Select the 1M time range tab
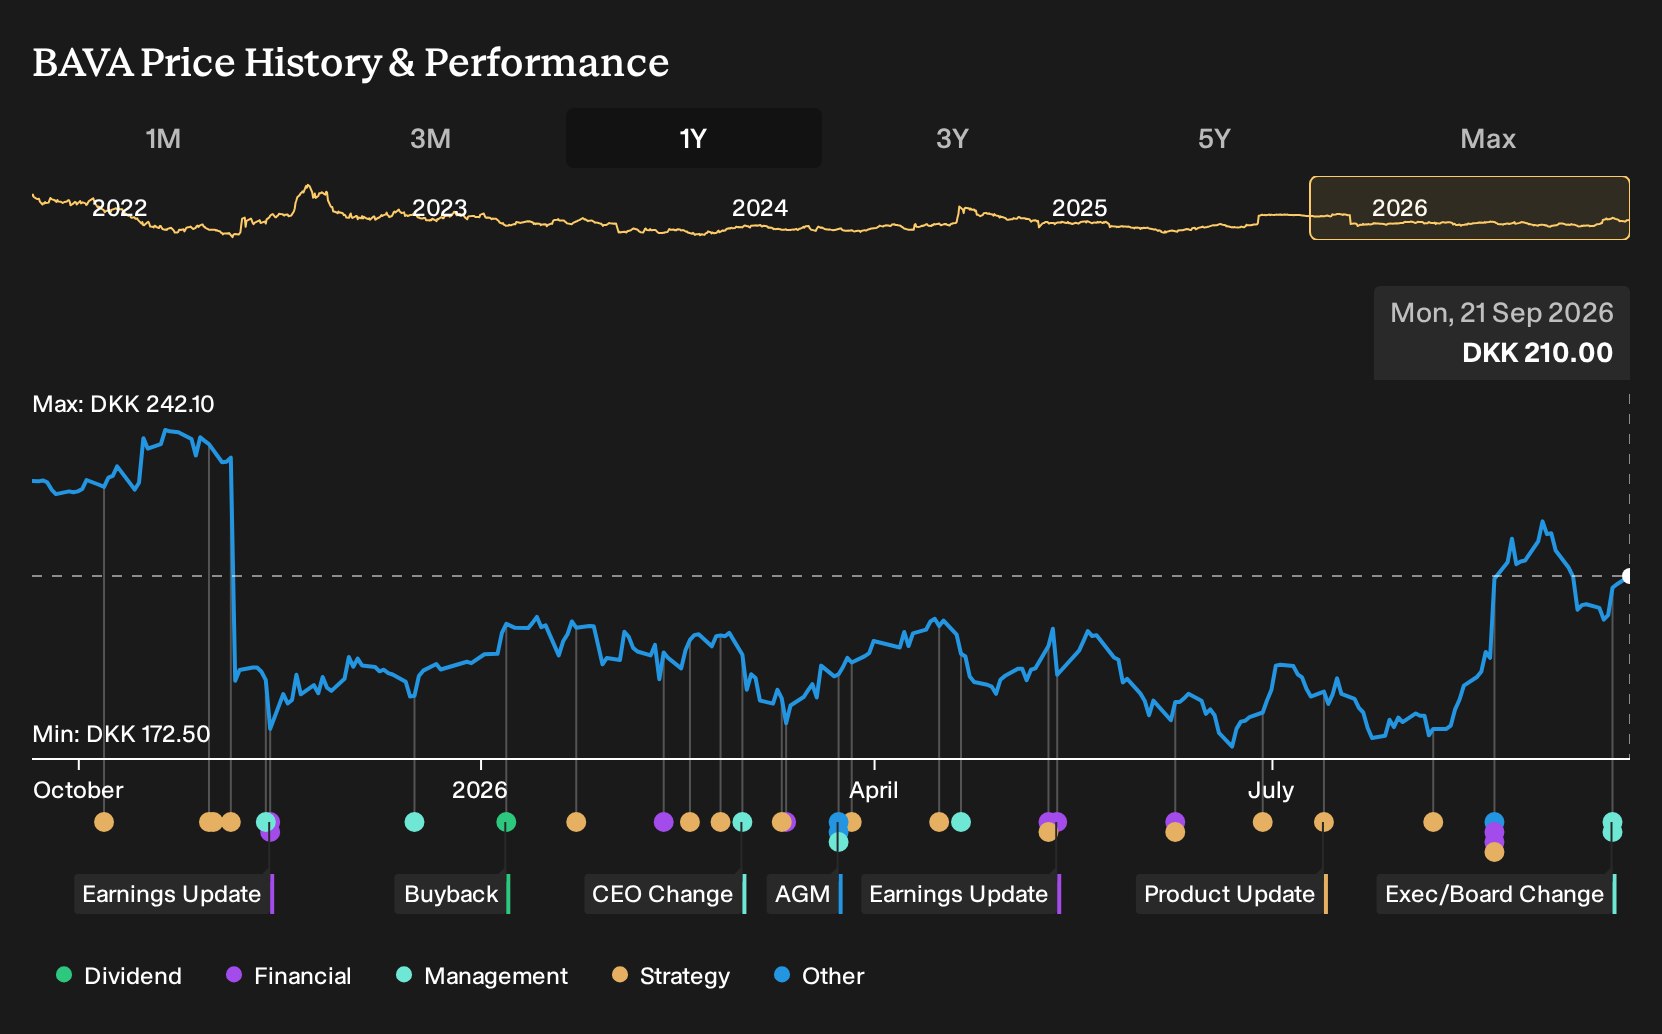 click(x=163, y=138)
